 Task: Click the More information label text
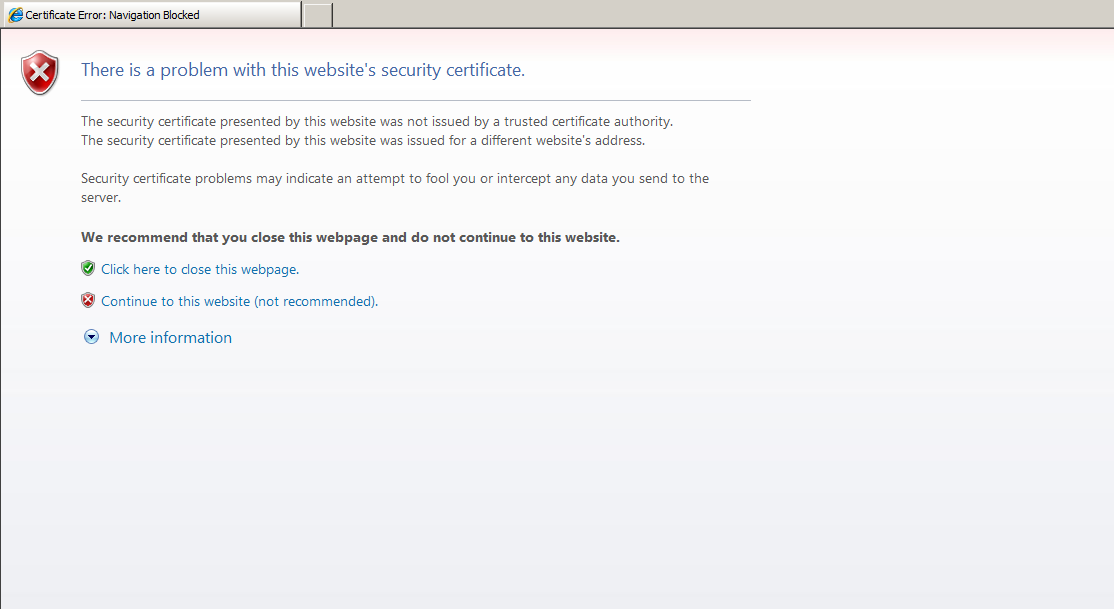[170, 337]
